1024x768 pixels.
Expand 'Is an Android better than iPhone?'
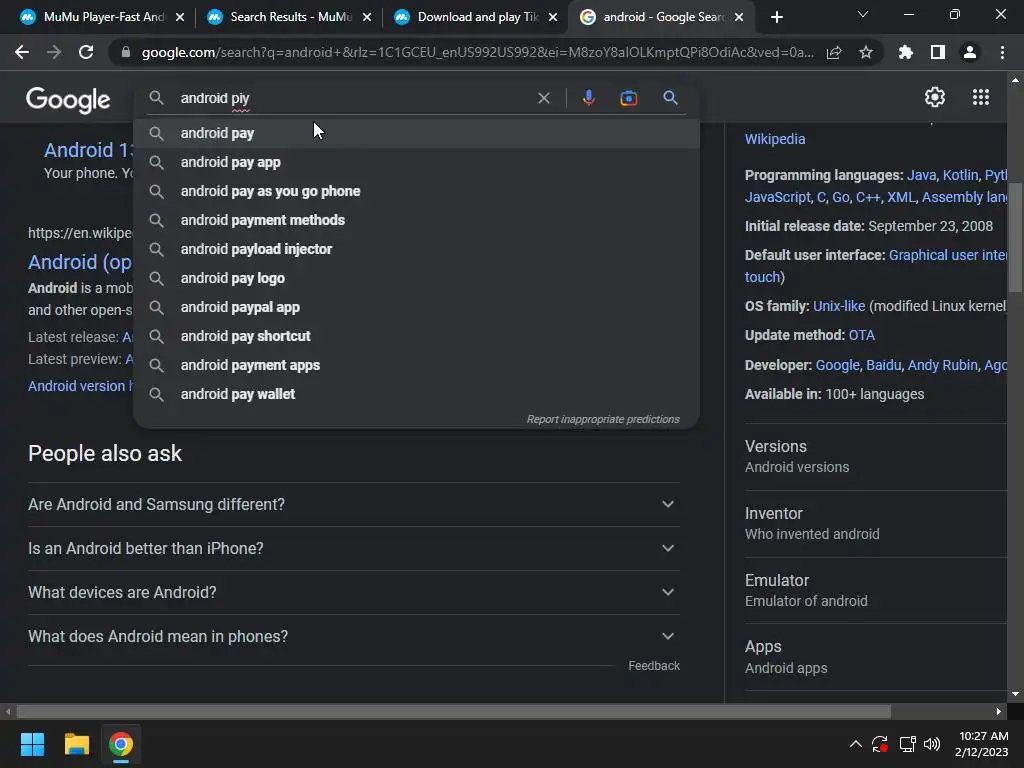tap(353, 549)
